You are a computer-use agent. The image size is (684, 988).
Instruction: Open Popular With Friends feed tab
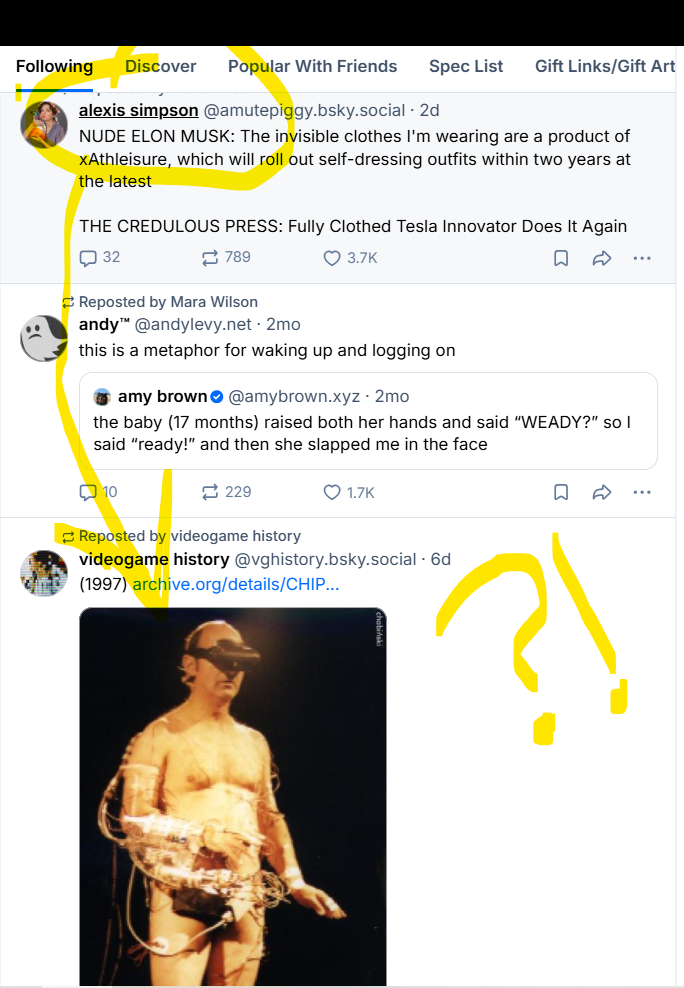(312, 66)
